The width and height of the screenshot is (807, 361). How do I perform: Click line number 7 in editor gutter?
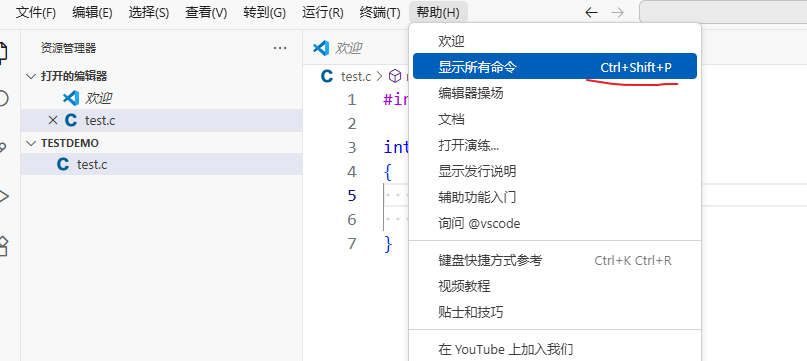pos(352,244)
